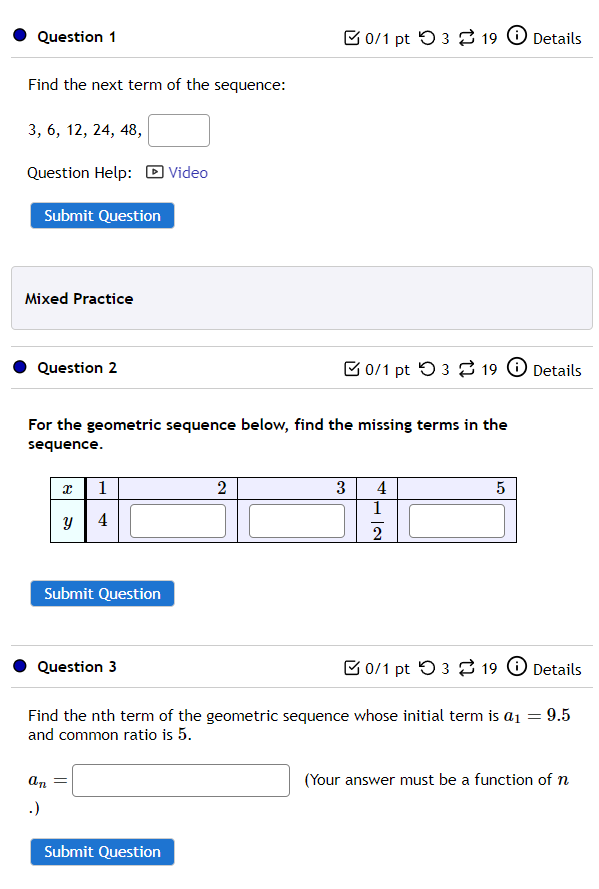Image resolution: width=599 pixels, height=889 pixels.
Task: Open Details for Question 1
Action: pyautogui.click(x=558, y=39)
